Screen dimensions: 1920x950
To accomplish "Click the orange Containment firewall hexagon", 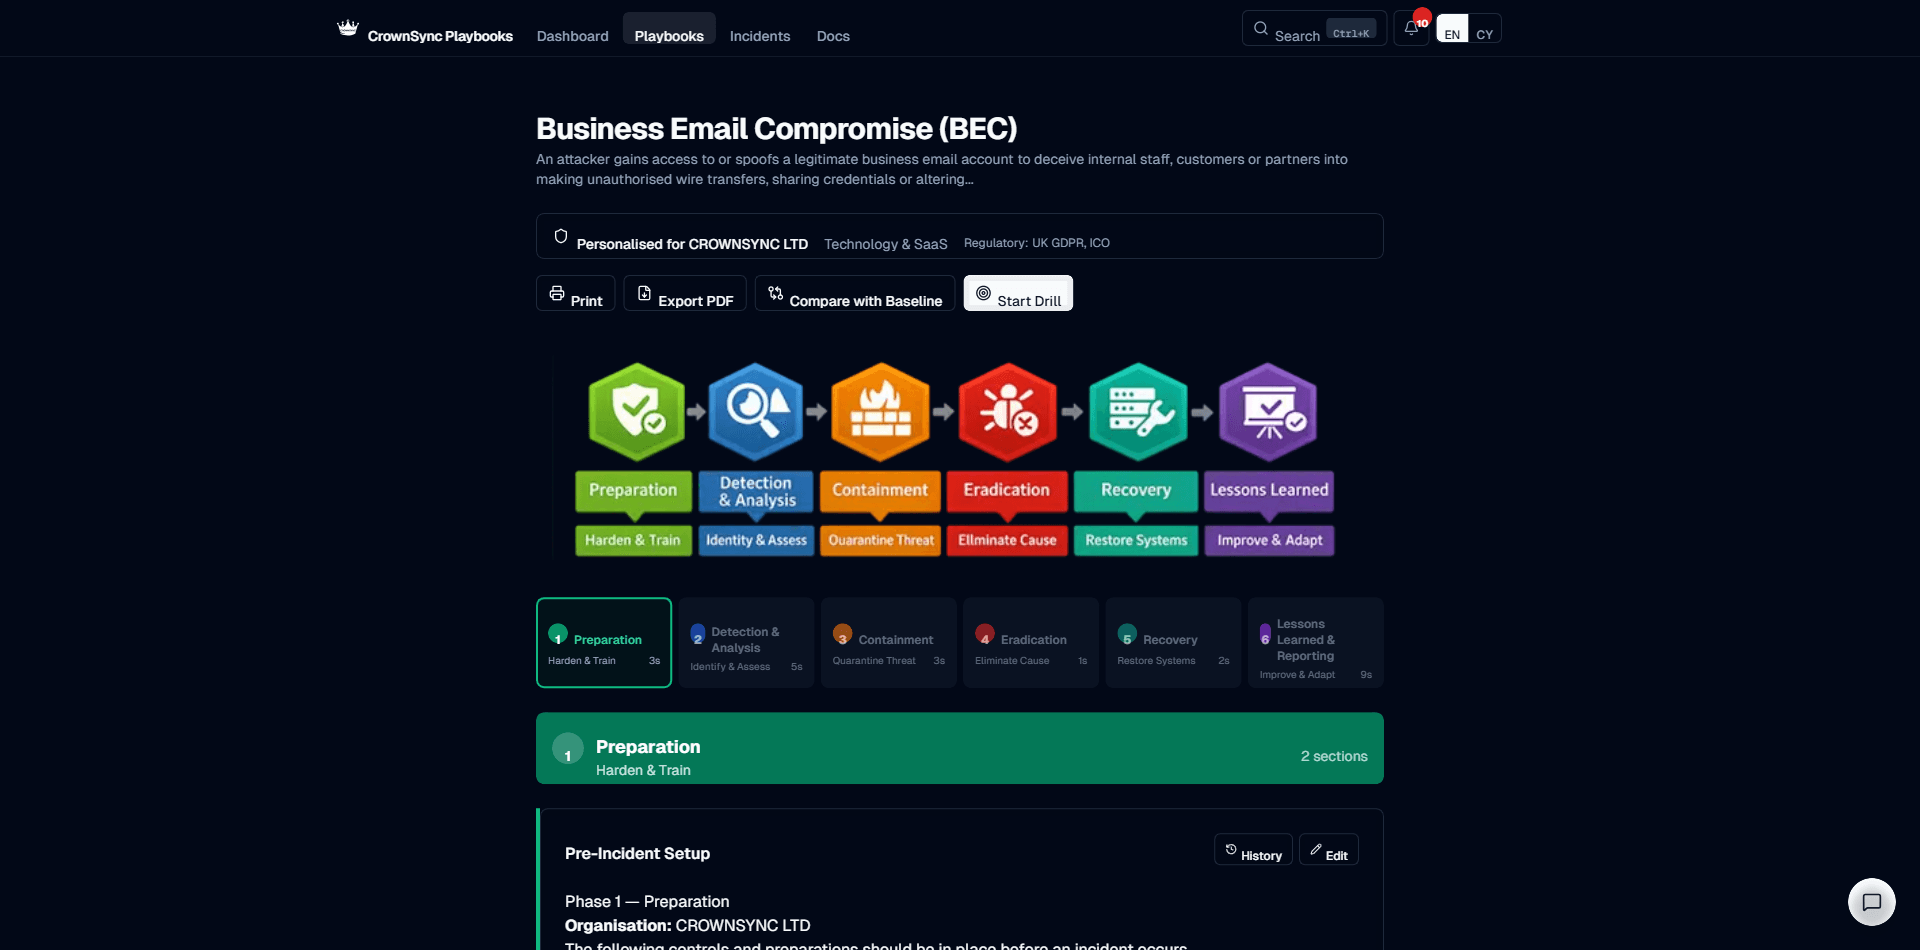I will pyautogui.click(x=880, y=411).
